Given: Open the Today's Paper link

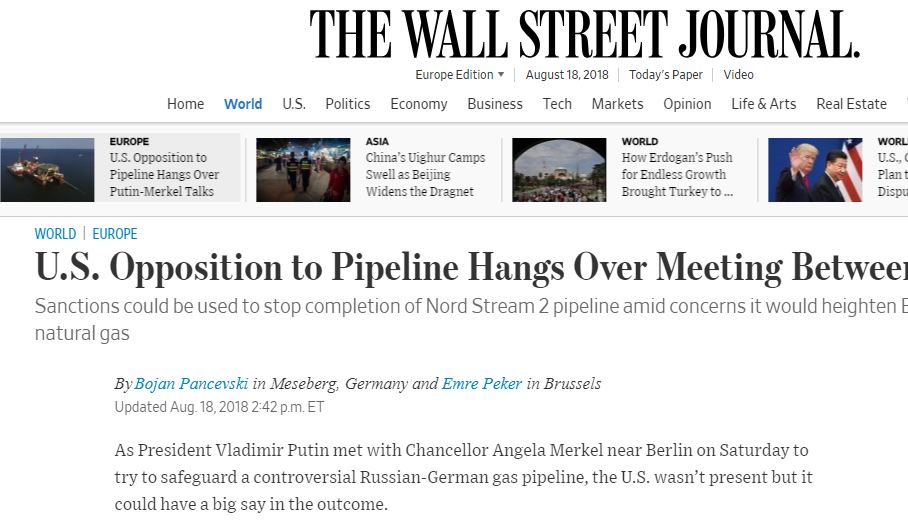Looking at the screenshot, I should [x=665, y=75].
